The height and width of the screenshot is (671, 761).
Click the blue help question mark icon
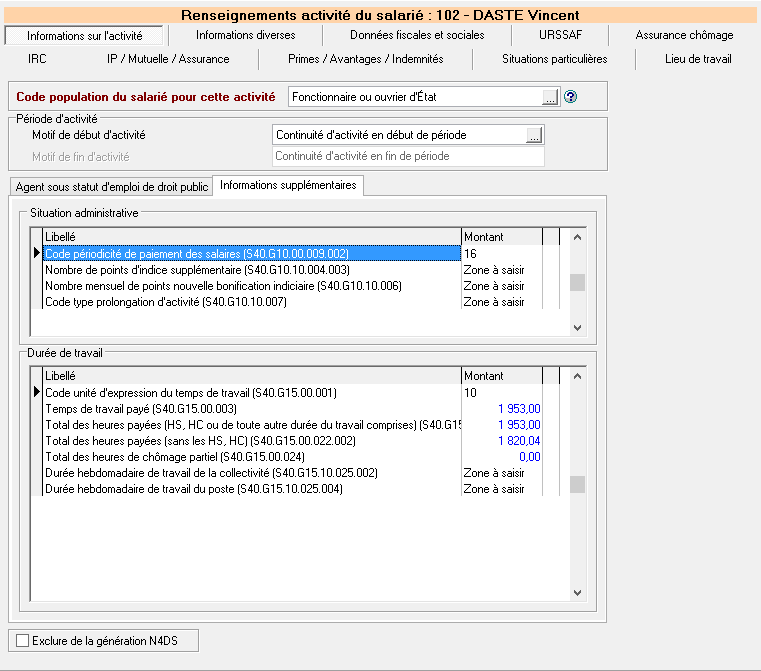pos(571,97)
